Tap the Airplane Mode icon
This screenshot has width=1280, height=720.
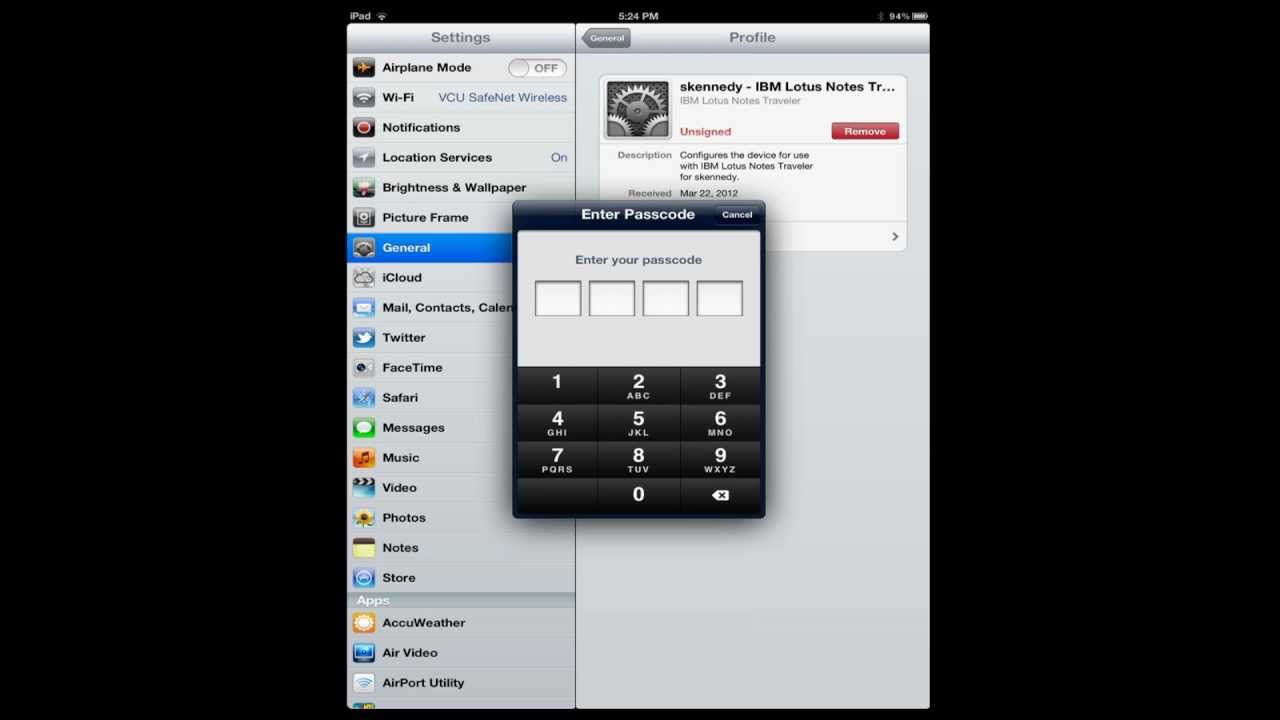364,68
